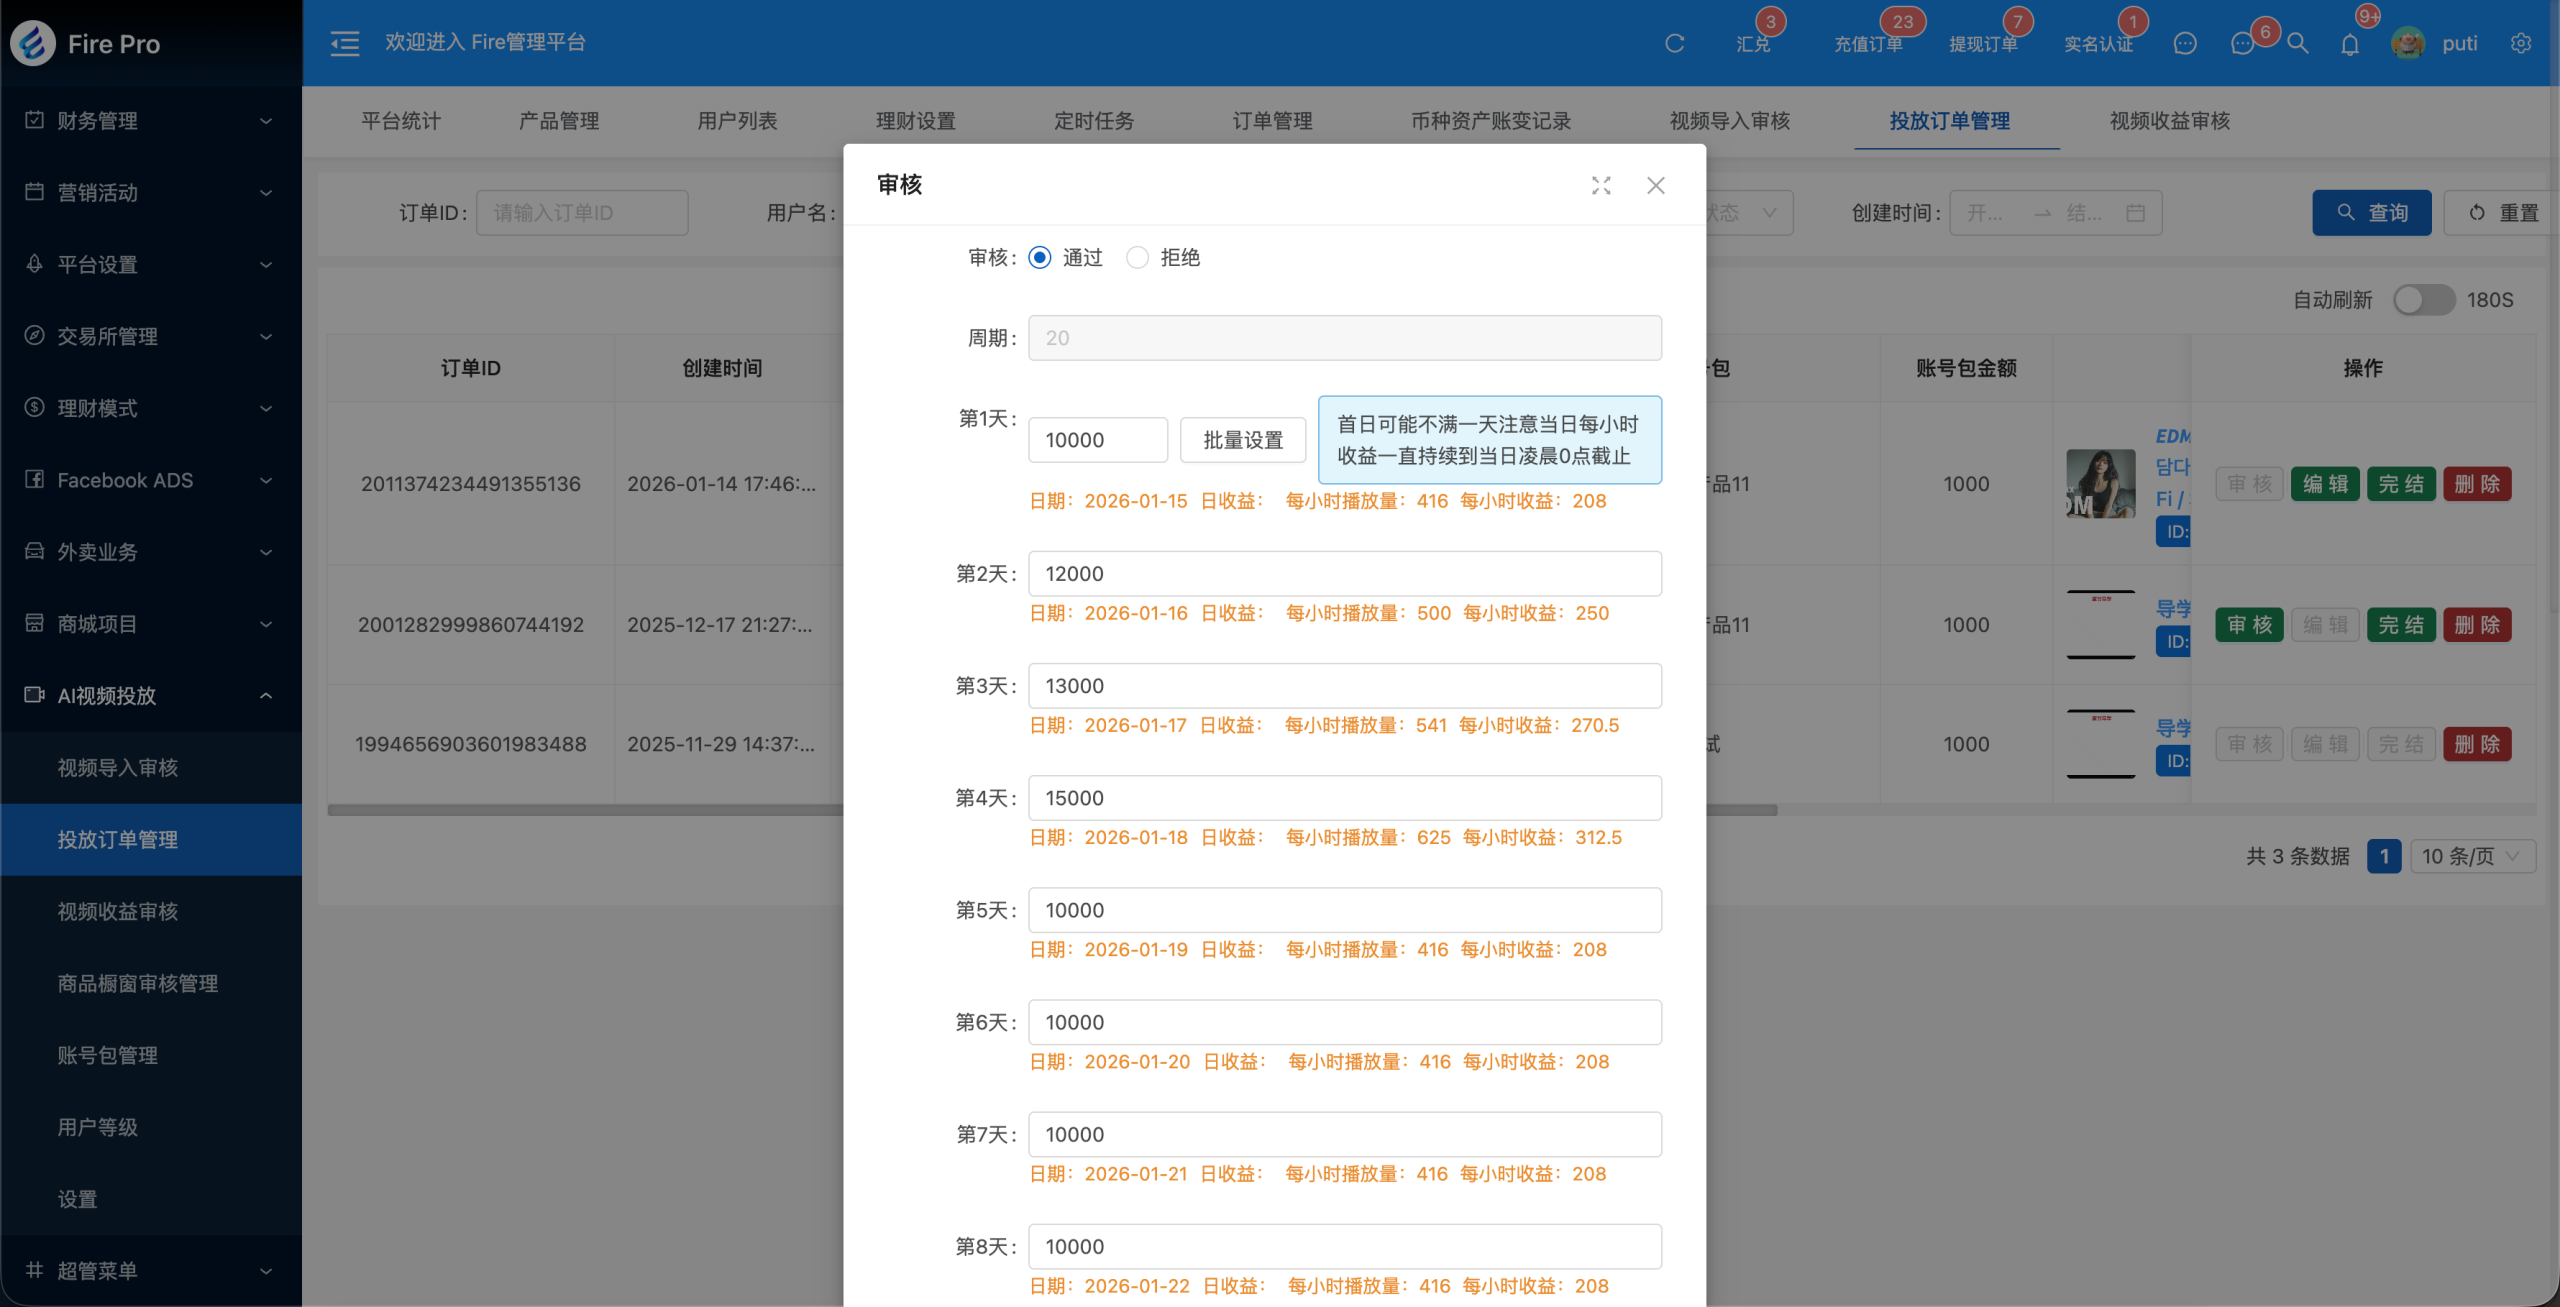Click the table horizontal scrollbar

pyautogui.click(x=585, y=810)
